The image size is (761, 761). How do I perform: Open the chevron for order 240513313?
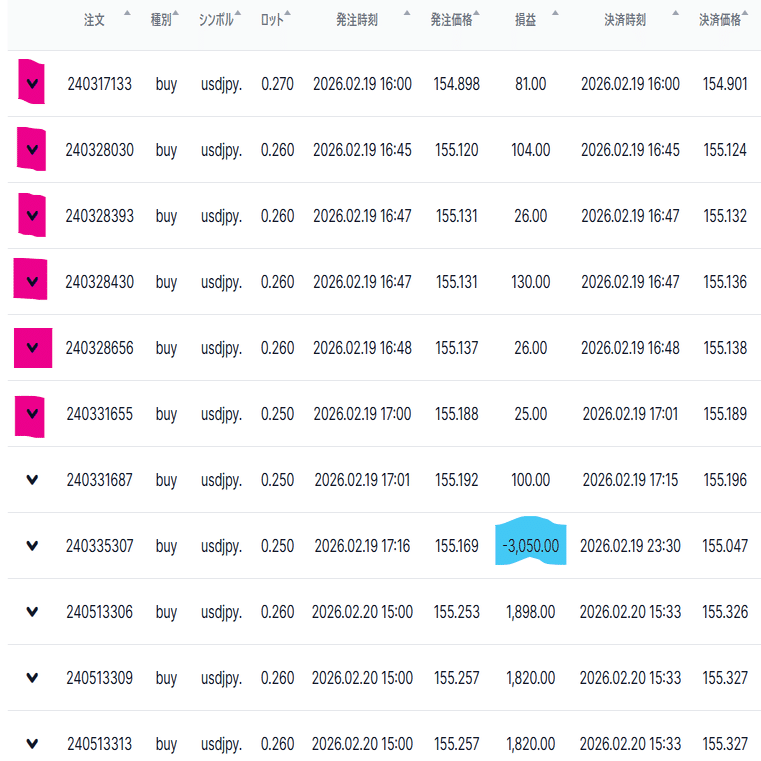click(x=32, y=744)
